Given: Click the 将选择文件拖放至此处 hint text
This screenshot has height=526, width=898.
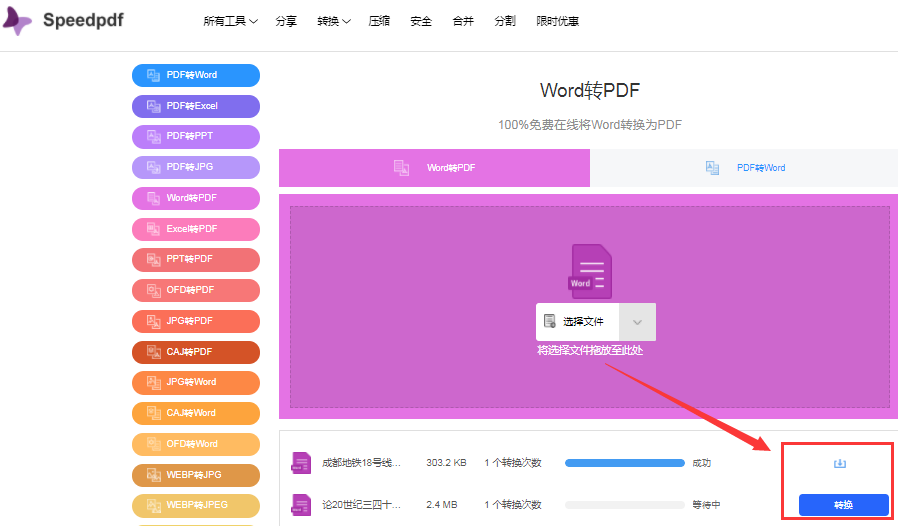Looking at the screenshot, I should pyautogui.click(x=590, y=350).
